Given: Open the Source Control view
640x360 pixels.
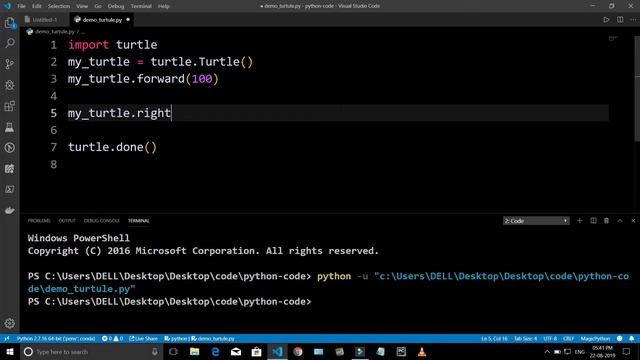Looking at the screenshot, I should (x=10, y=64).
